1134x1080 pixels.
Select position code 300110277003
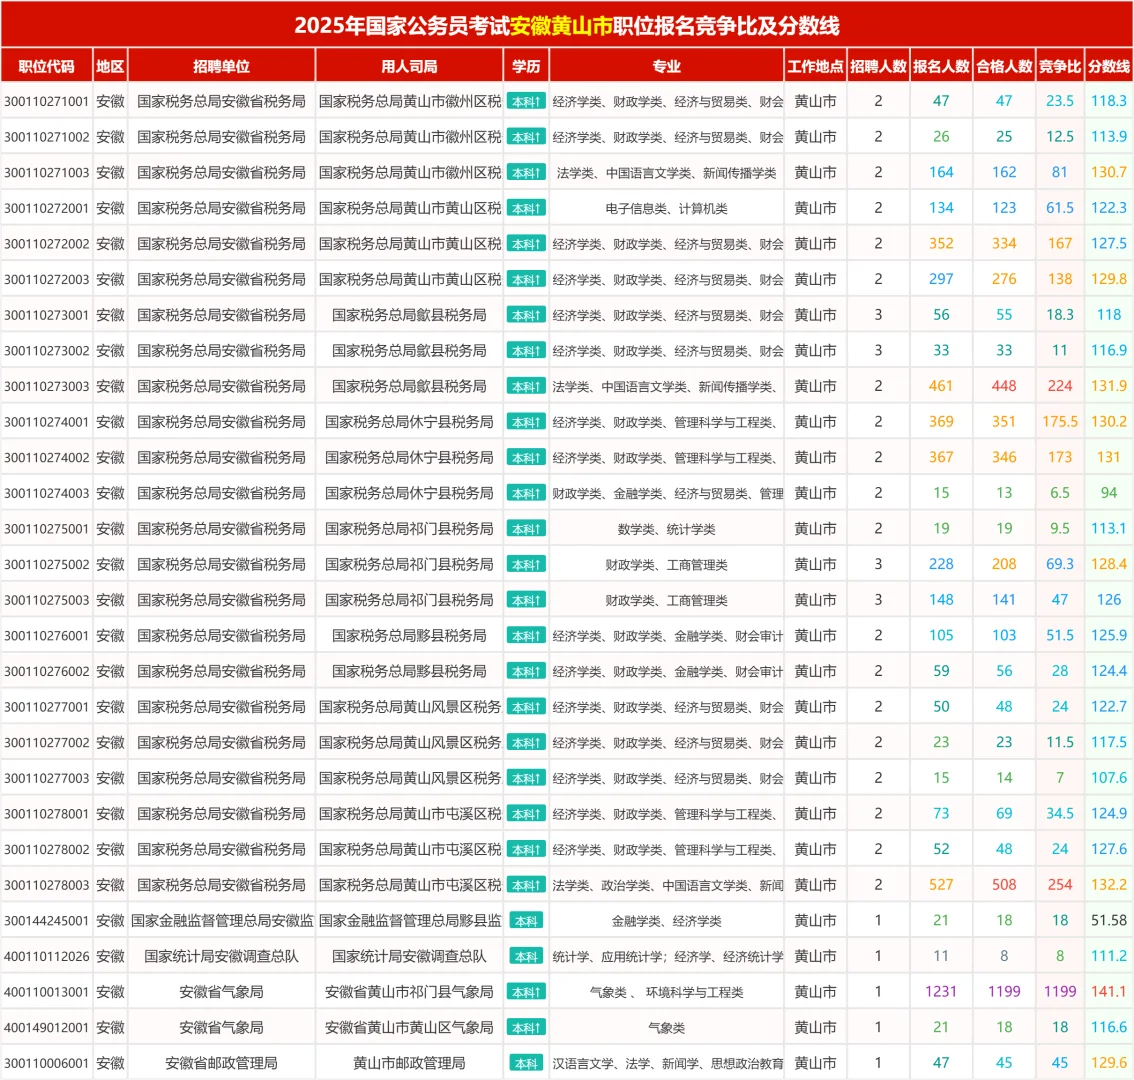point(46,778)
